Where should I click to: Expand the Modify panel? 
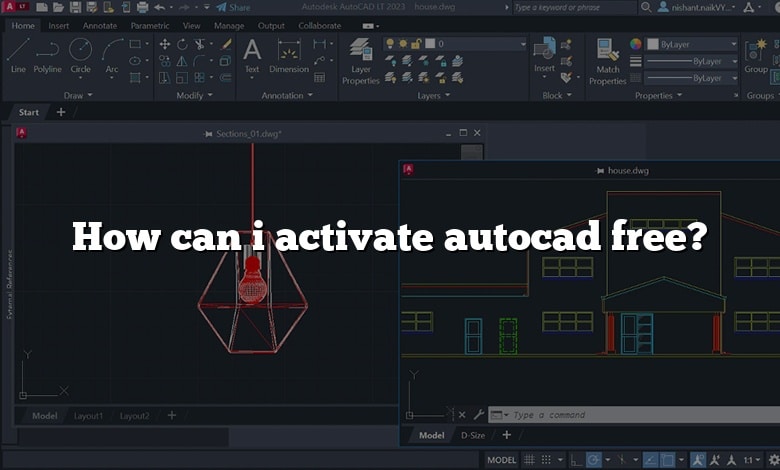tap(194, 95)
